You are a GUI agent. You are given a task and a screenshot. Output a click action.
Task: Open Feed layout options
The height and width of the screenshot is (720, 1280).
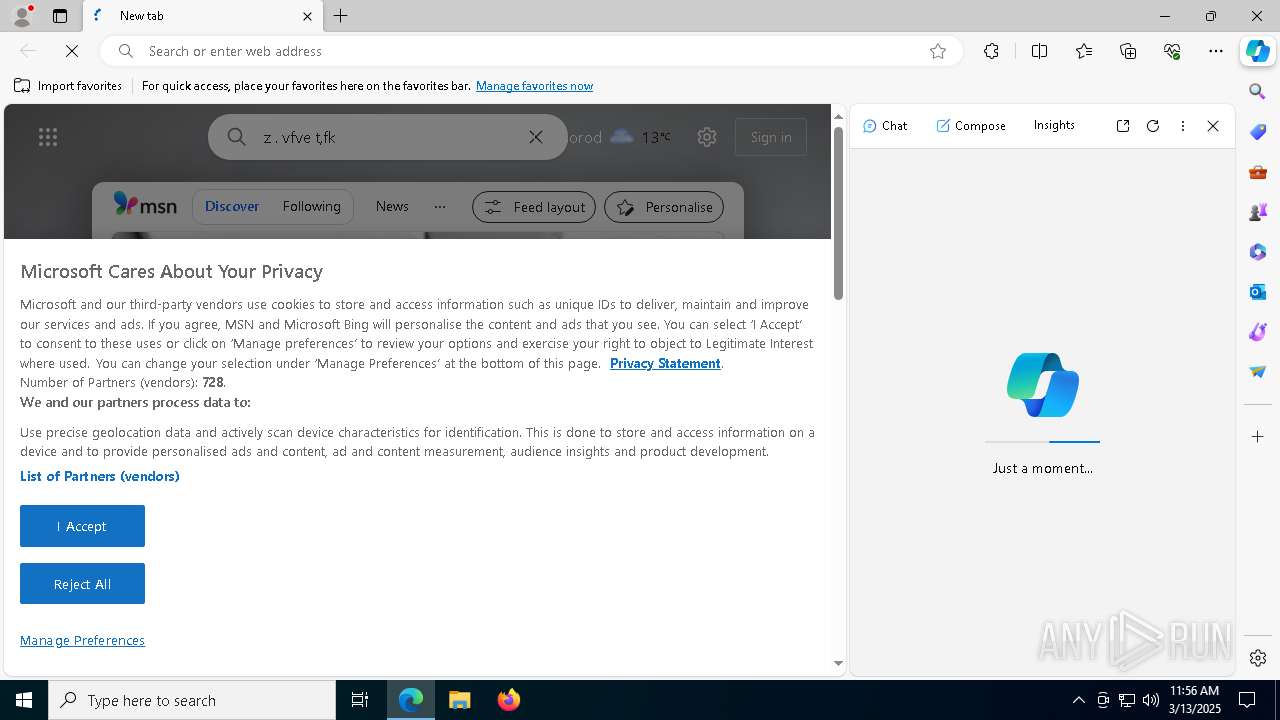tap(534, 207)
